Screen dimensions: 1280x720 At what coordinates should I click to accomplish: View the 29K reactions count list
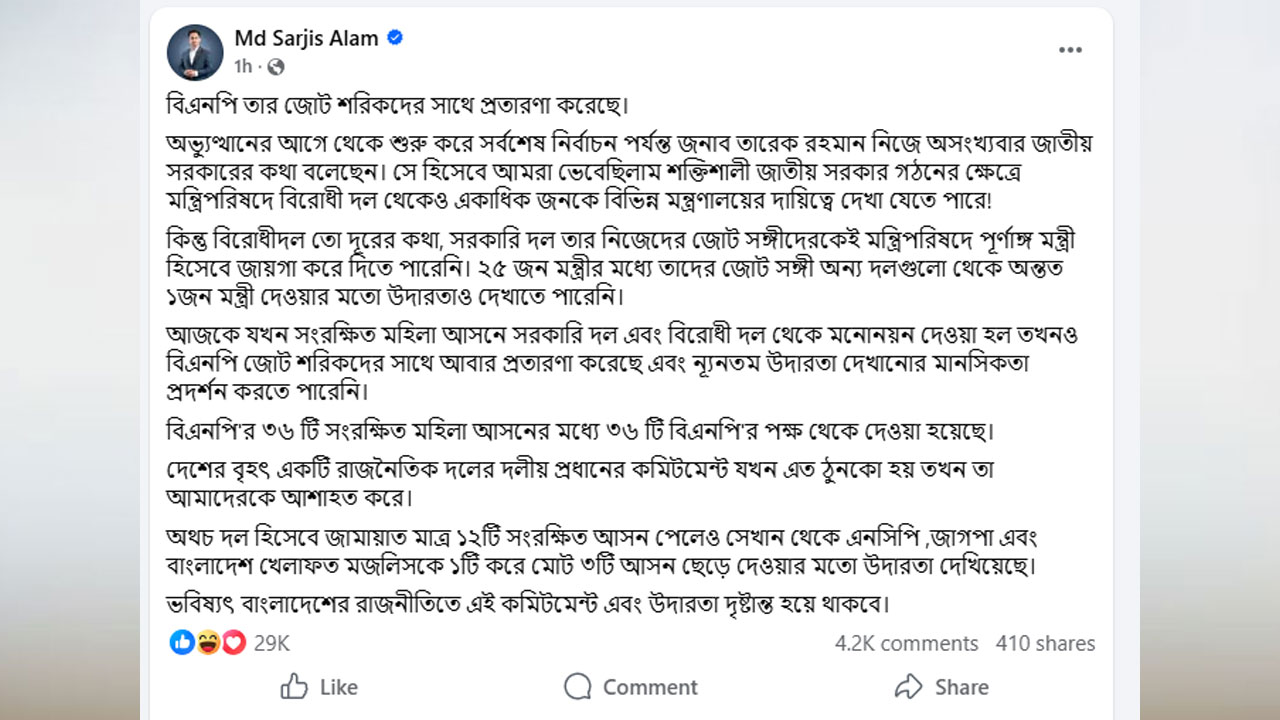(271, 643)
